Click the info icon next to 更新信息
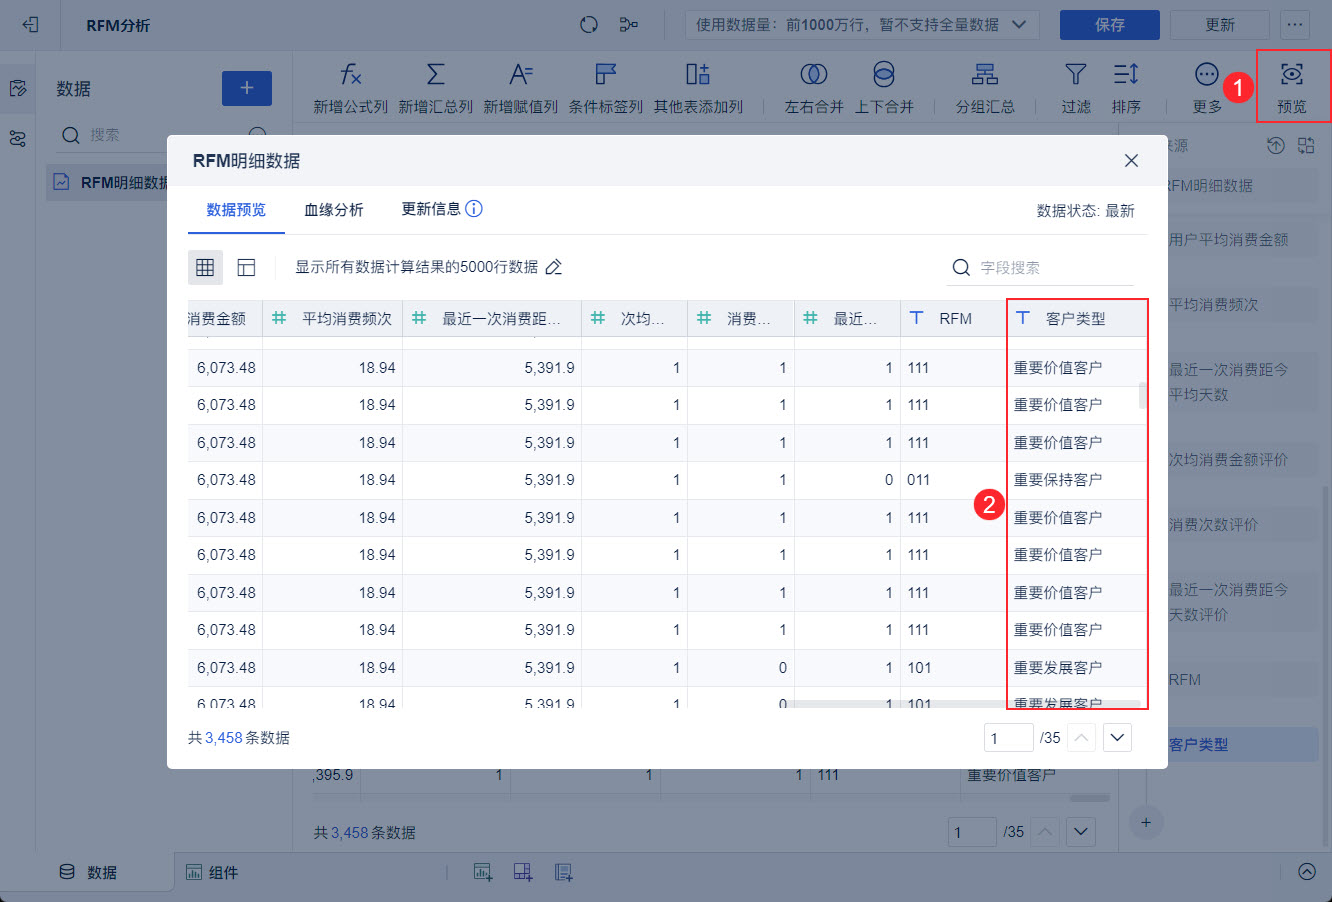Screen dimensions: 1332x902 474,209
